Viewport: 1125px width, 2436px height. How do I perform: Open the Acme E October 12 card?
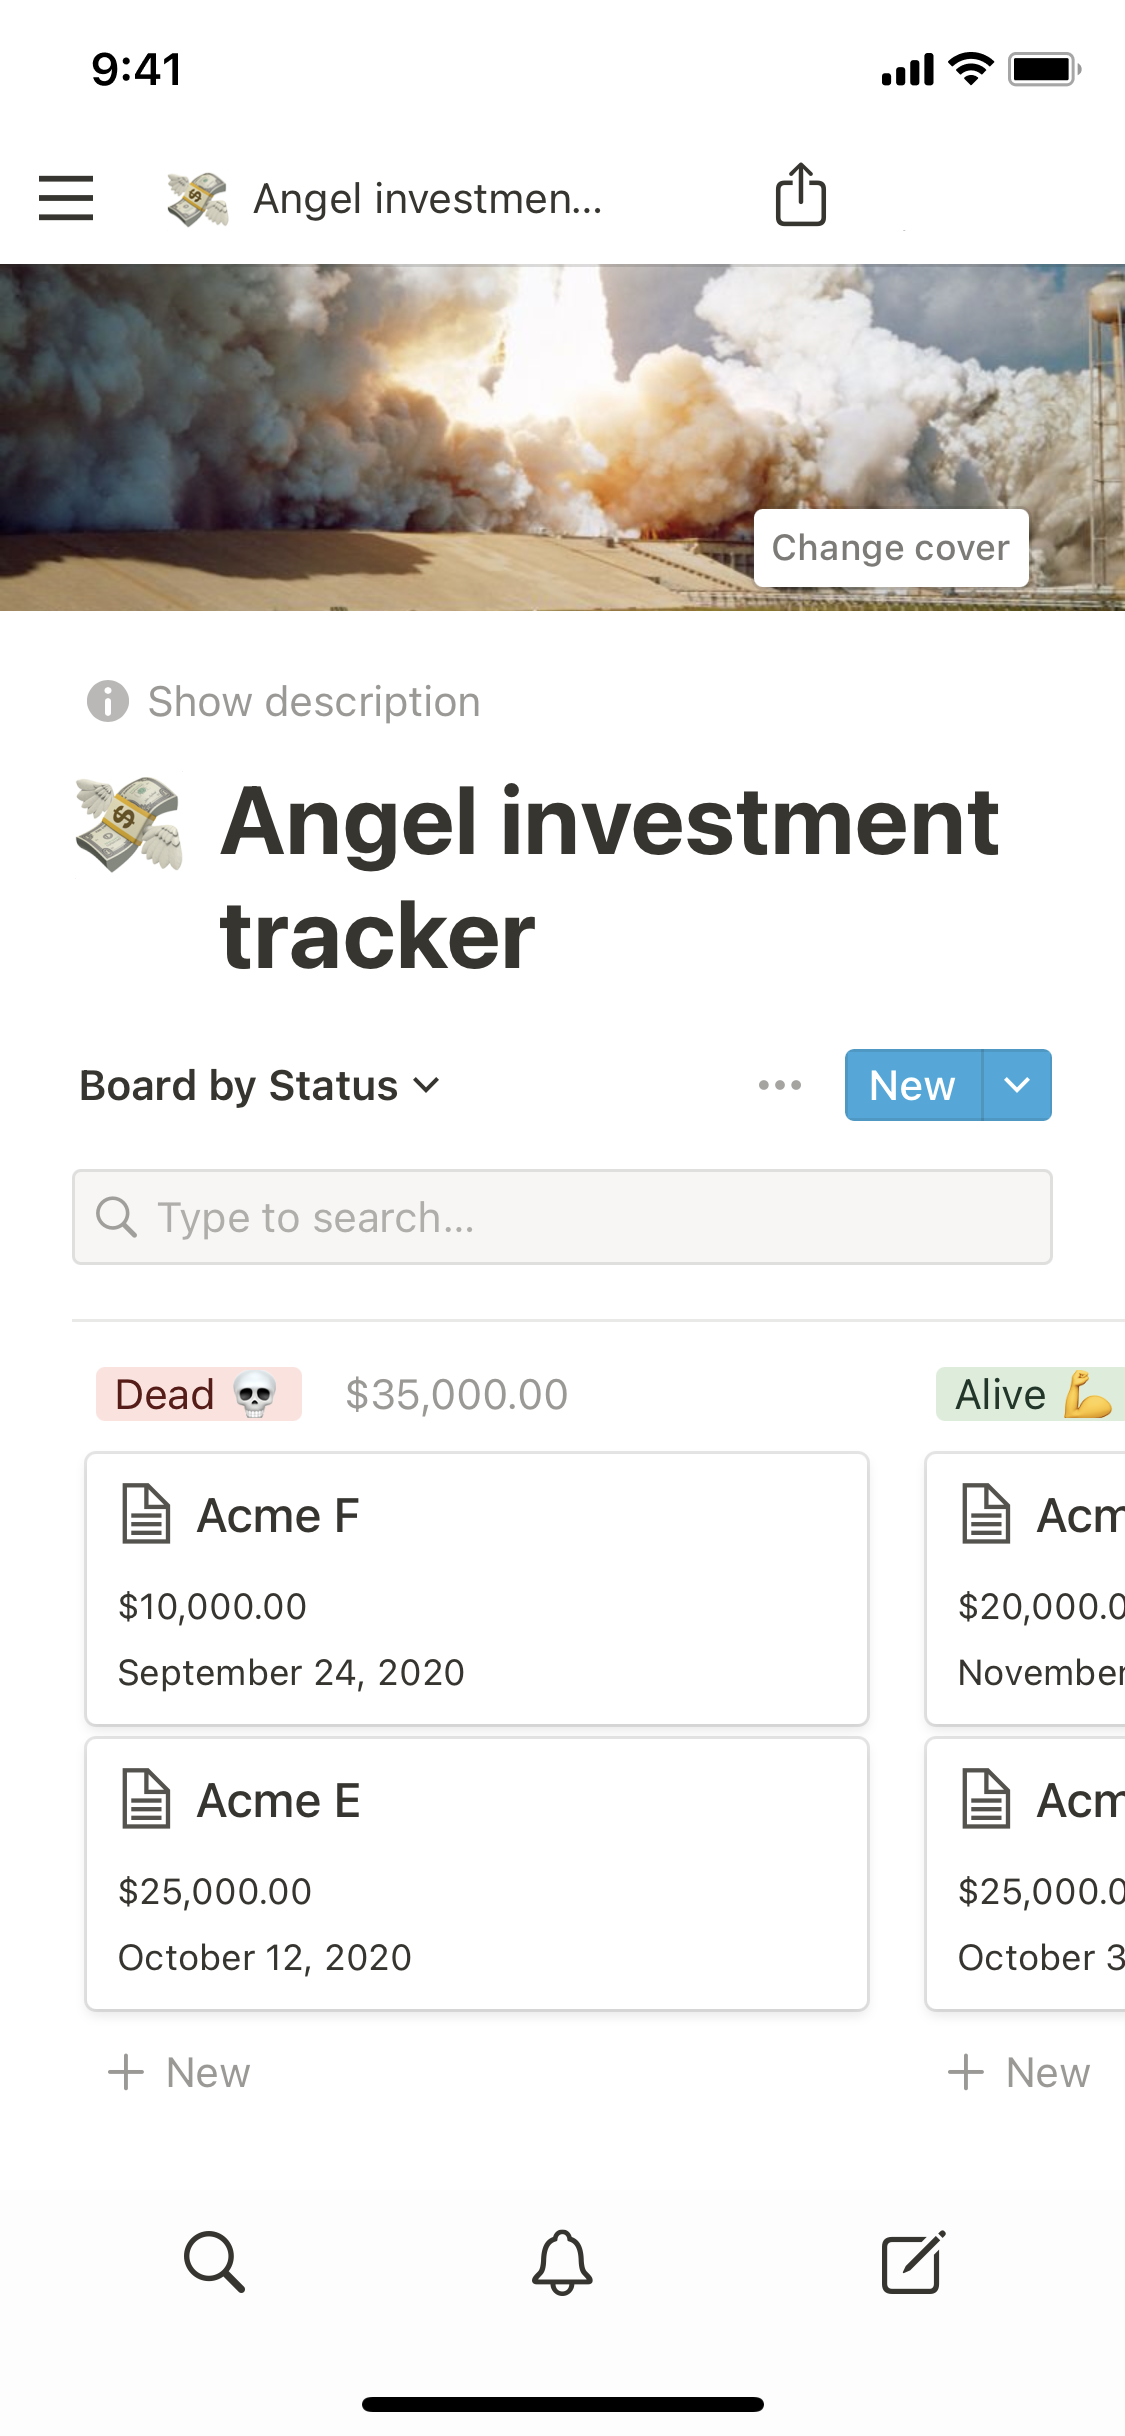476,1900
